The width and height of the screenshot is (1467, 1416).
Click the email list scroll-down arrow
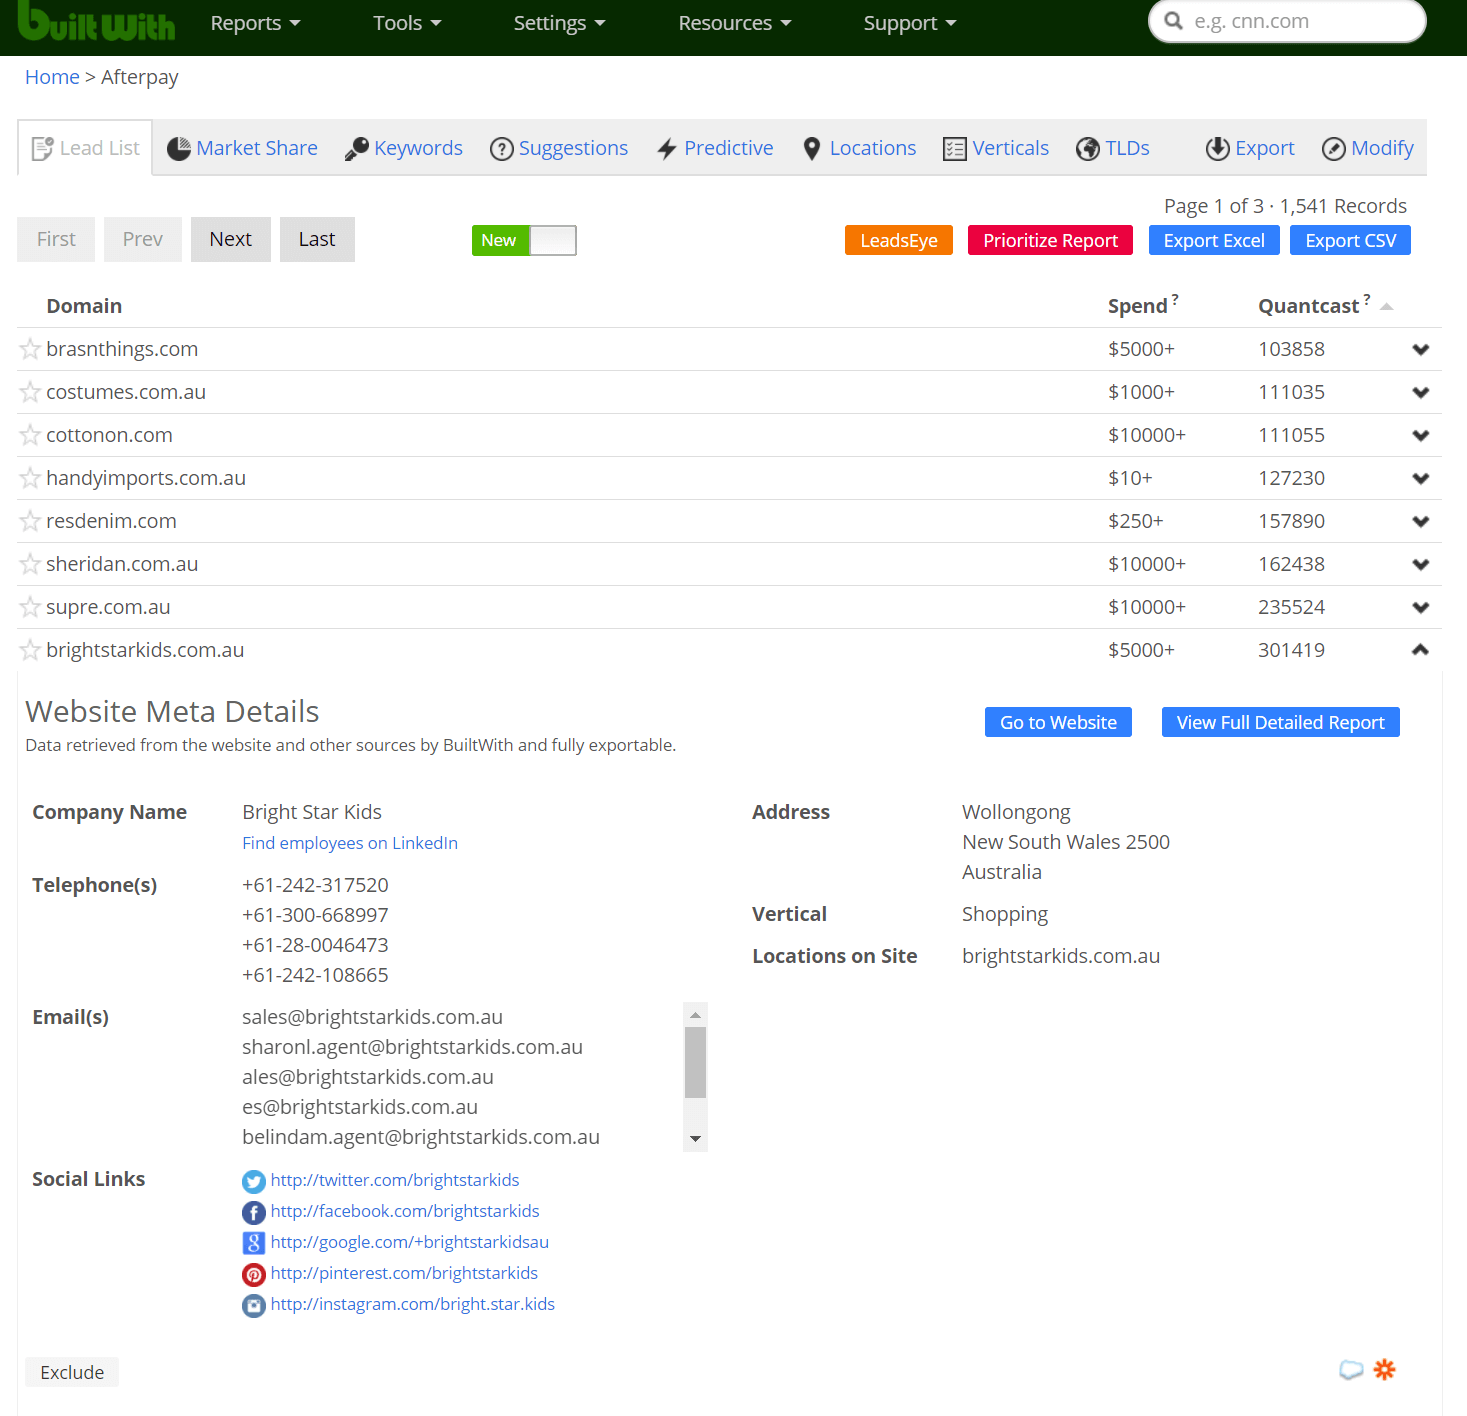[x=696, y=1139]
